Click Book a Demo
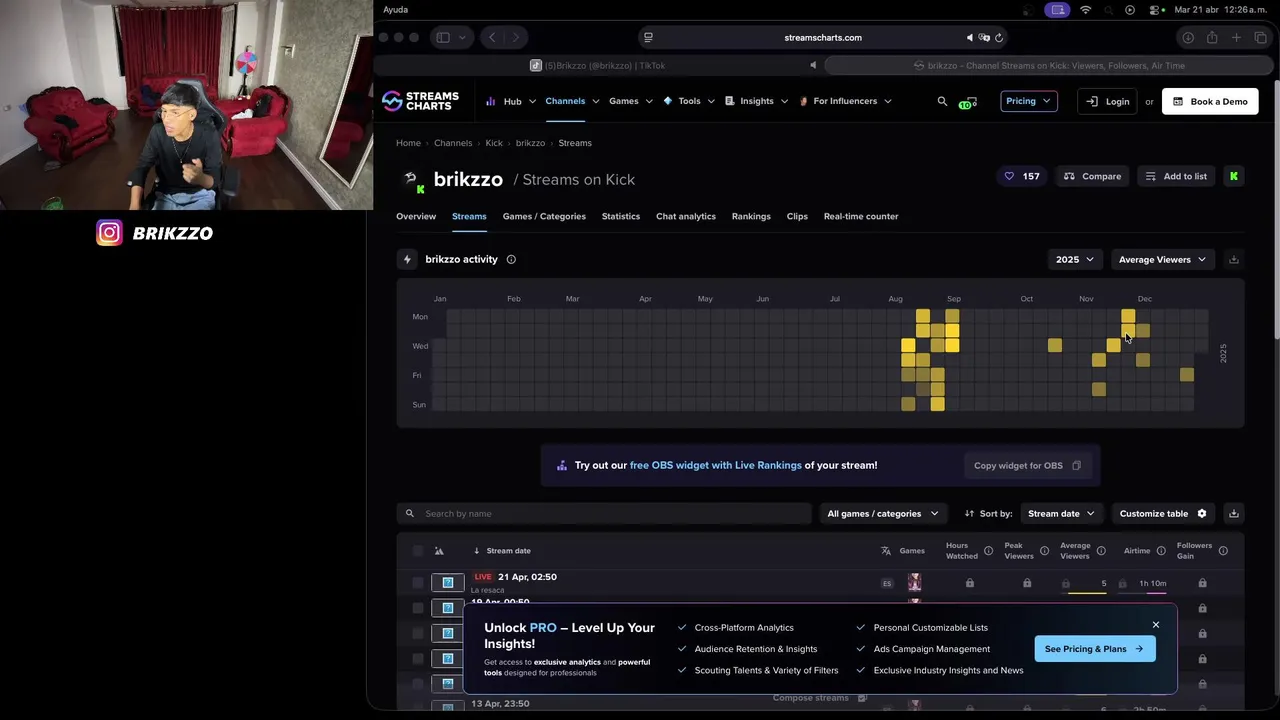Image resolution: width=1280 pixels, height=720 pixels. (1210, 101)
